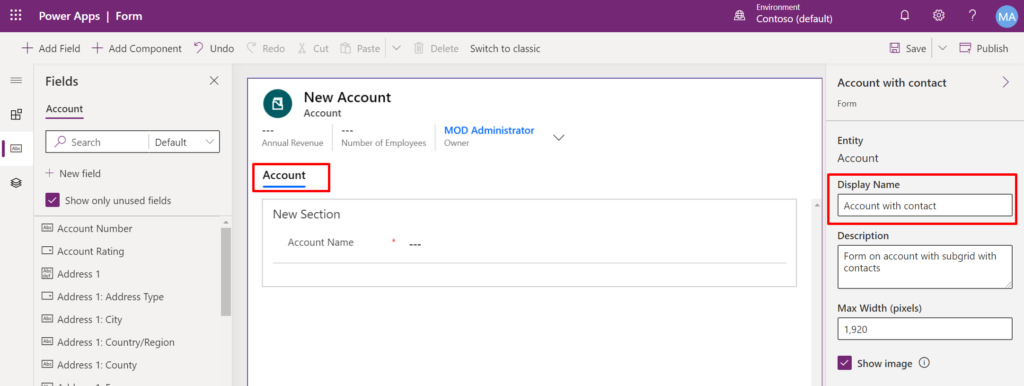
Task: Select the Address 1: County field
Action: point(89,365)
